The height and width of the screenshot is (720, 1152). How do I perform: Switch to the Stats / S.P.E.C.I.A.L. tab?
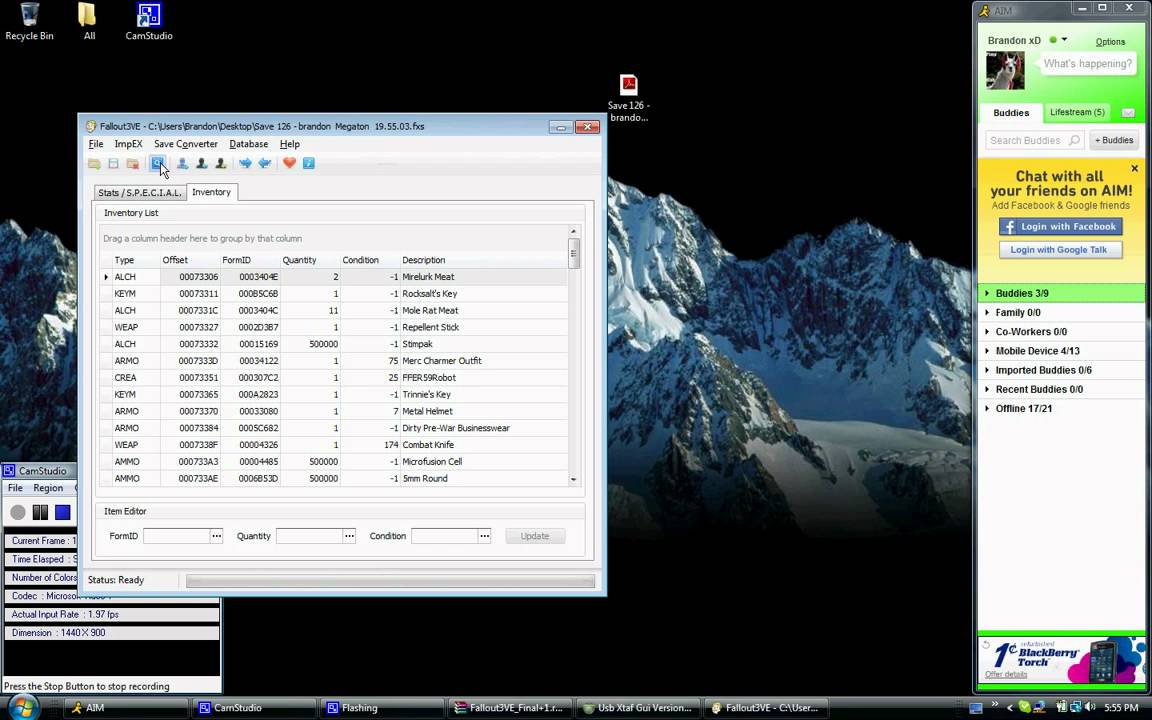coord(139,192)
